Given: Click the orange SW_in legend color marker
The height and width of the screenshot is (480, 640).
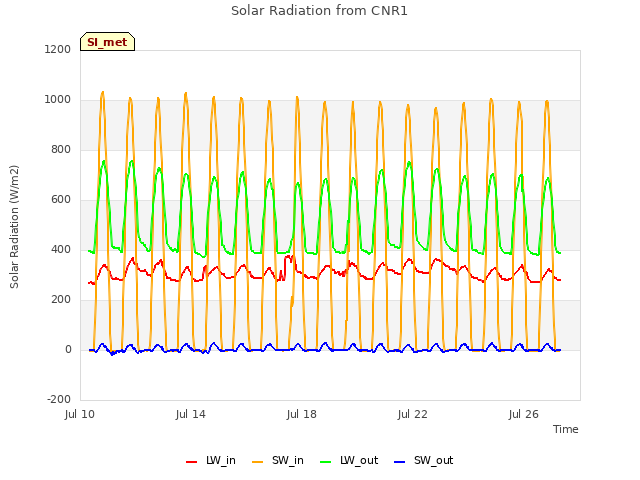Looking at the screenshot, I should pyautogui.click(x=258, y=462).
